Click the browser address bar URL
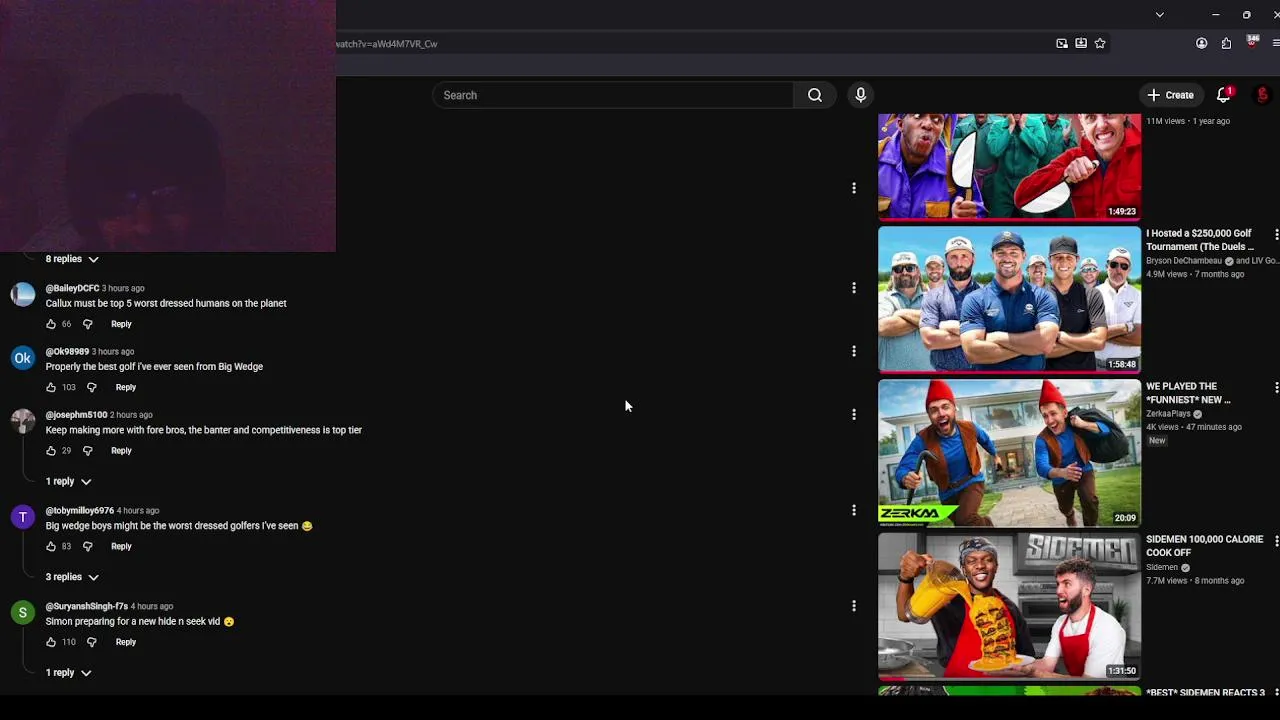The width and height of the screenshot is (1280, 720). [386, 44]
